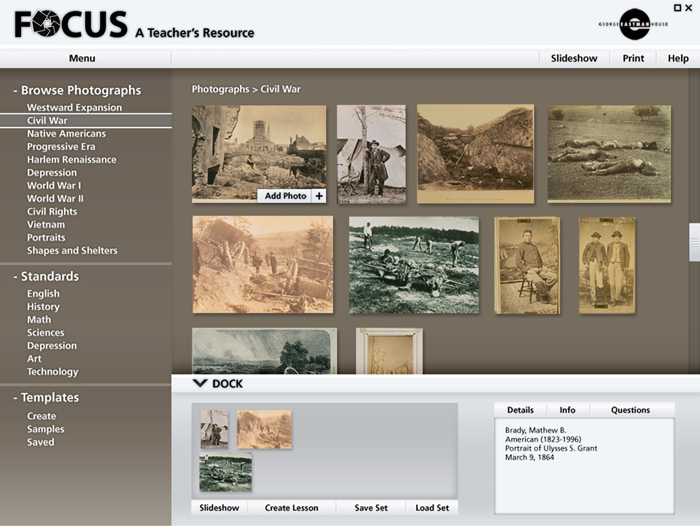The width and height of the screenshot is (700, 526).
Task: Click the tent portrait in the dock
Action: point(214,429)
